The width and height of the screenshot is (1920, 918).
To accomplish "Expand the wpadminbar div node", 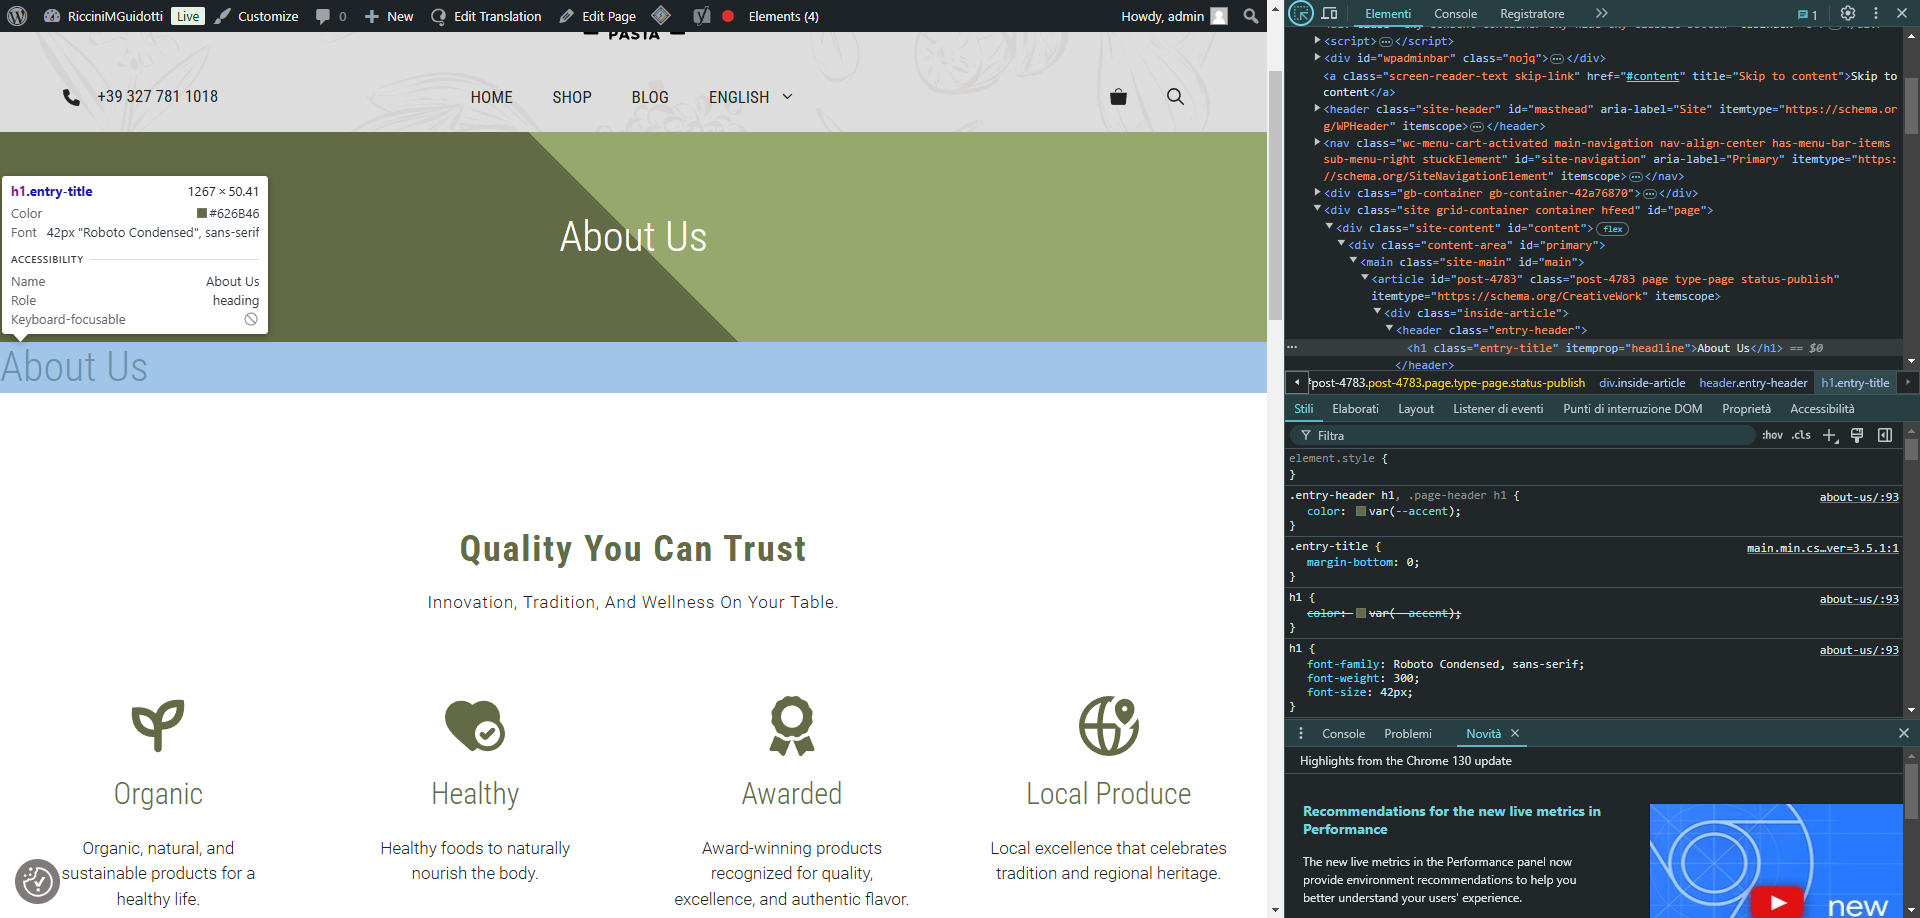I will (1318, 58).
